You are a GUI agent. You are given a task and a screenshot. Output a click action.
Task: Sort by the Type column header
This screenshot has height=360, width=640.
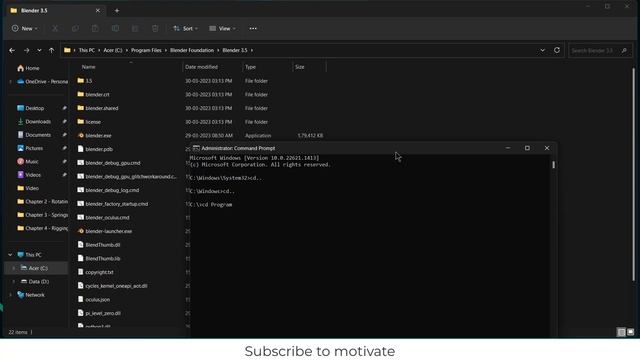click(x=250, y=67)
